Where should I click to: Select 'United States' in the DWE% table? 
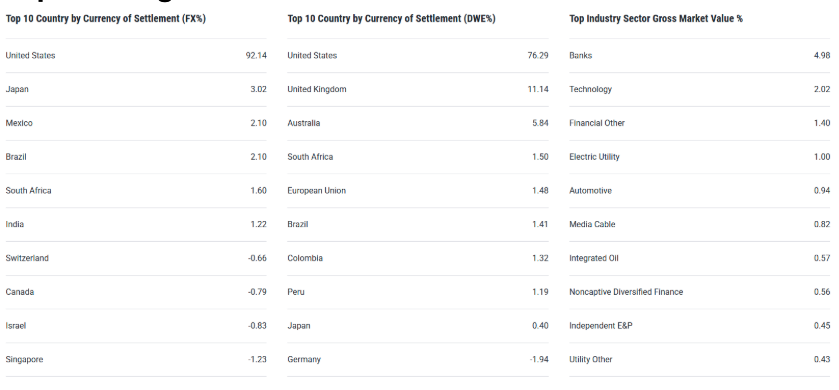click(312, 56)
